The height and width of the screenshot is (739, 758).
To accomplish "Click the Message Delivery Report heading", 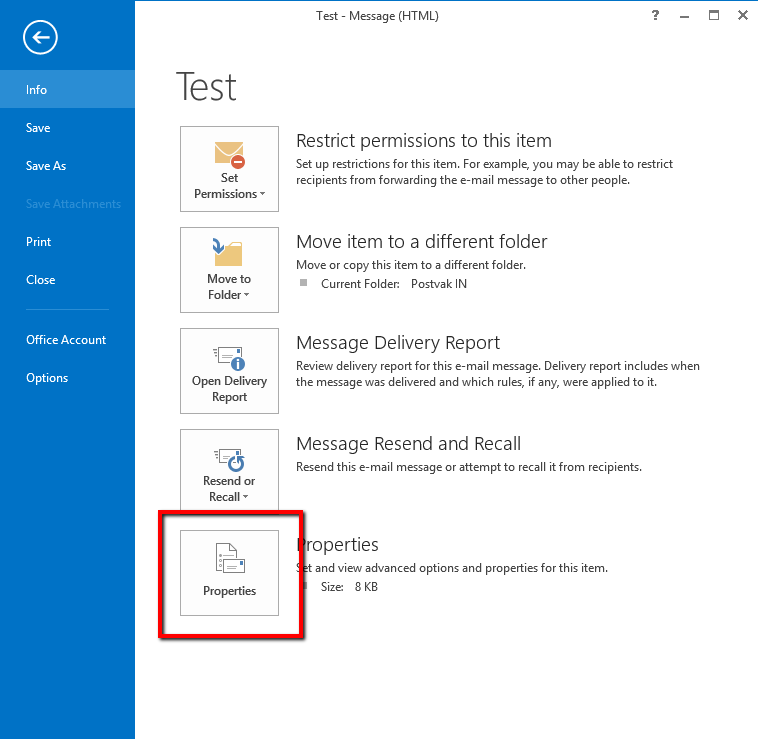I will click(398, 343).
